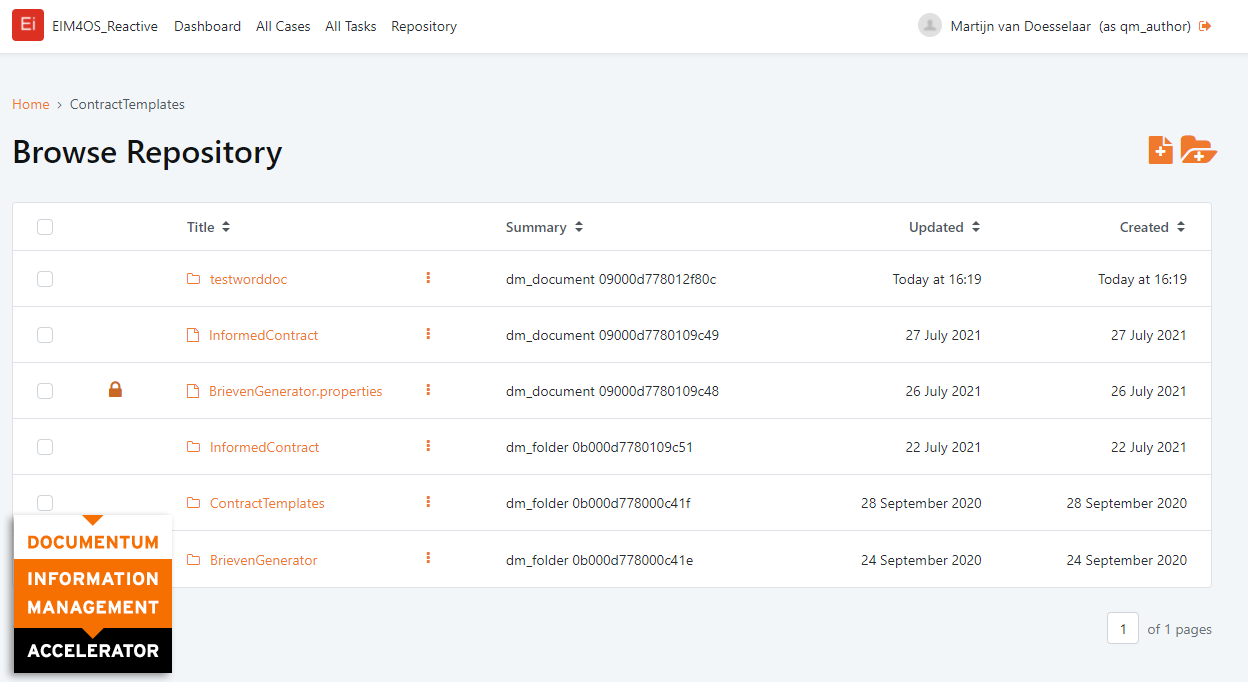This screenshot has height=682, width=1248.
Task: Click the add new document icon
Action: 1160,150
